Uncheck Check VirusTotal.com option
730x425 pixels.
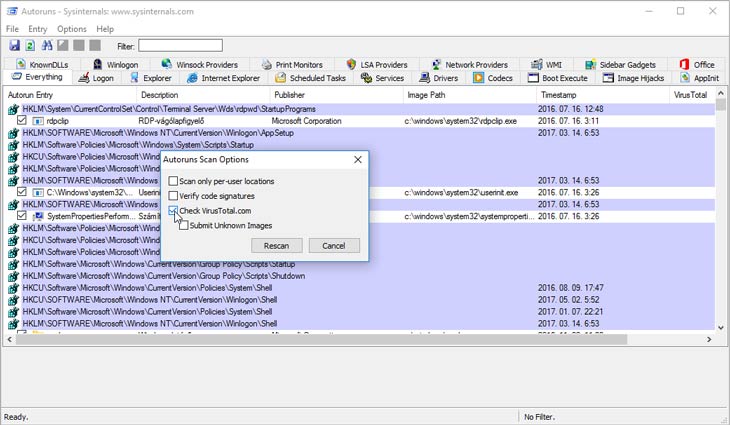pos(173,210)
